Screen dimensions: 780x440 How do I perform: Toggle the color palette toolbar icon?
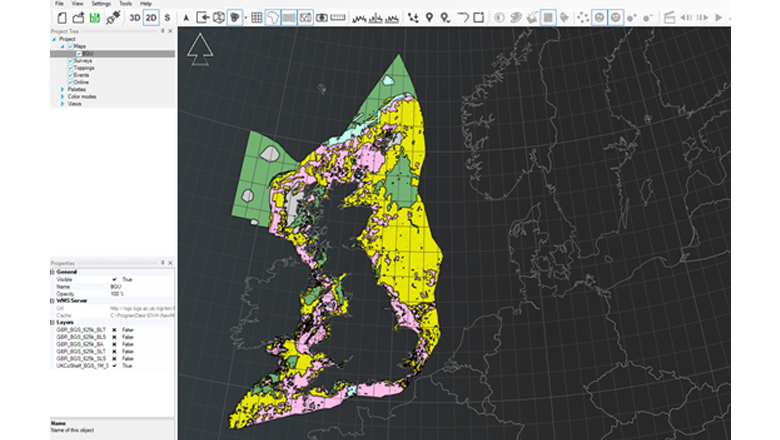coord(235,18)
